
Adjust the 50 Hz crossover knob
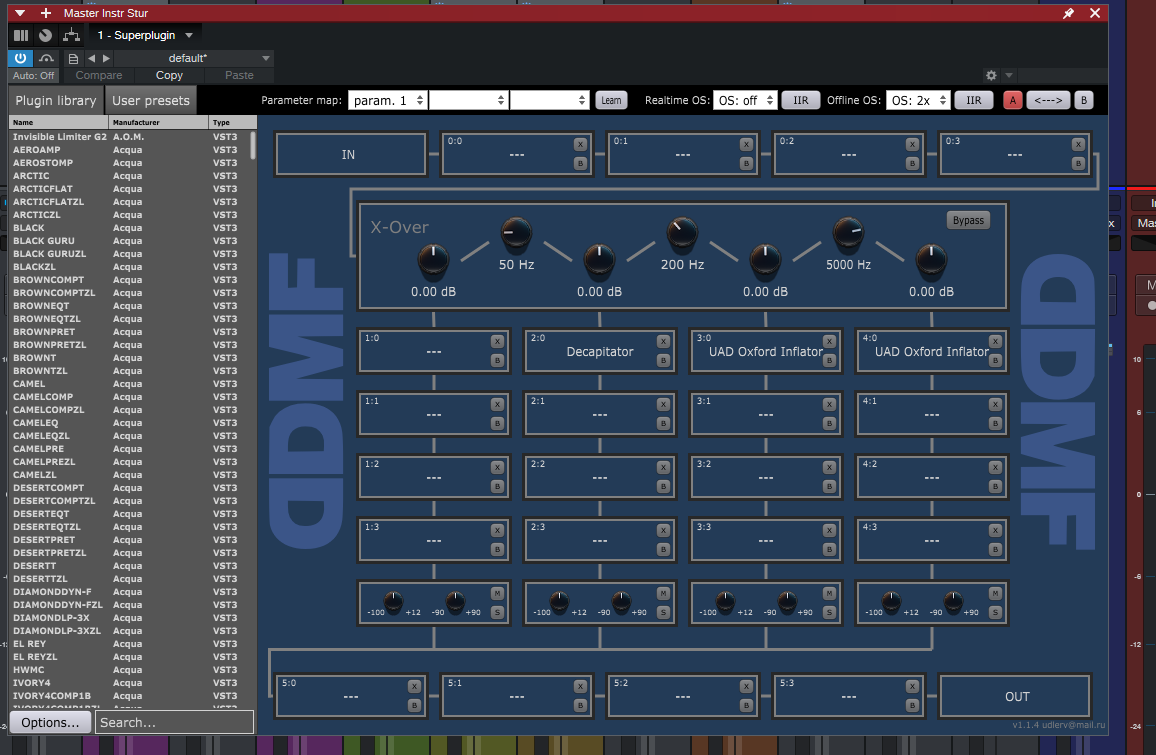tap(516, 234)
